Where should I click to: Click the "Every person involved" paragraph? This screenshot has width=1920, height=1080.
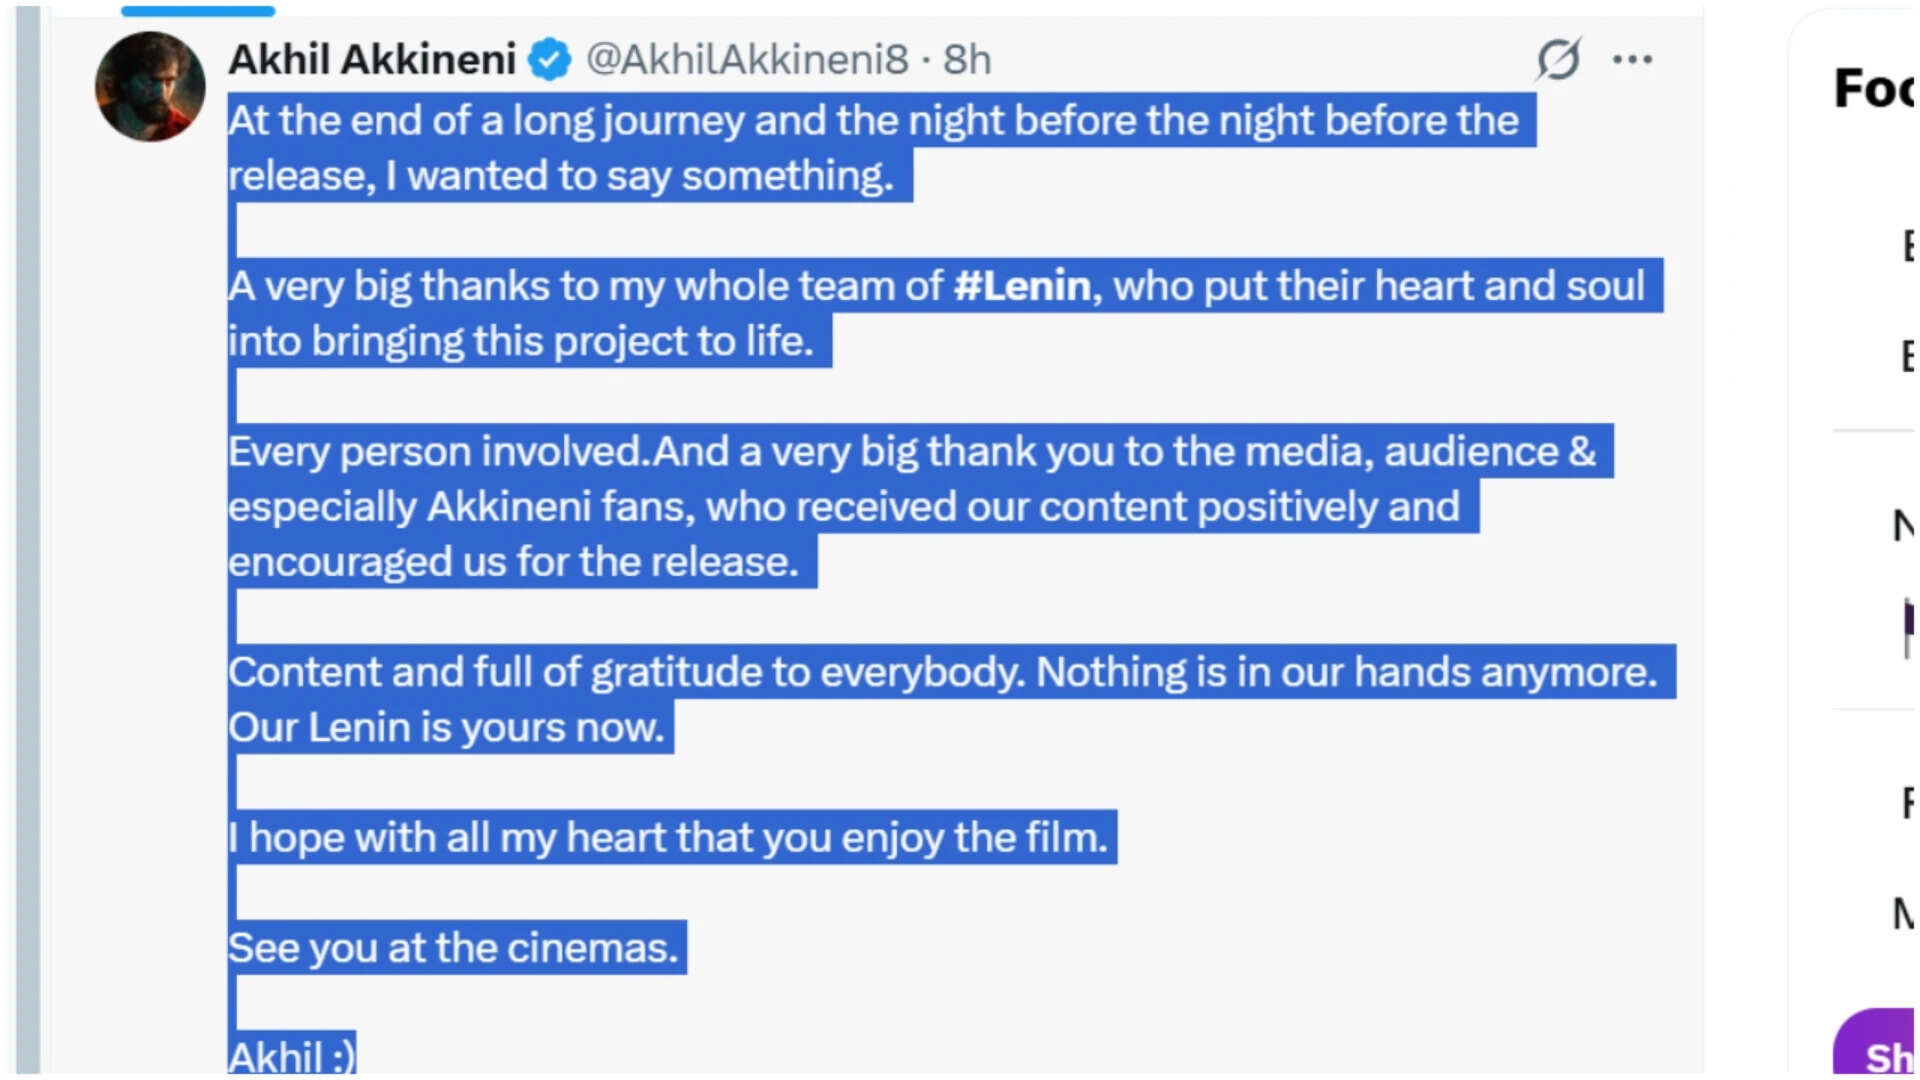(x=912, y=507)
